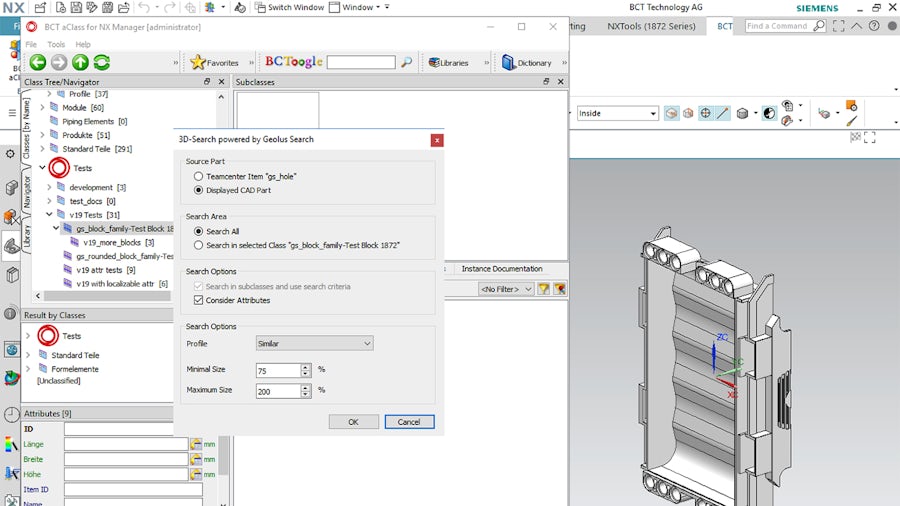Toggle the Consider Attributes checkbox

click(199, 300)
